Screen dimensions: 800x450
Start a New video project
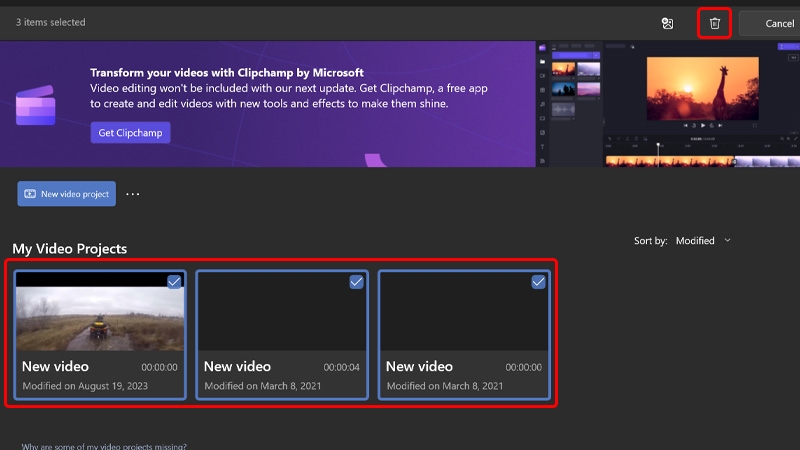(67, 194)
